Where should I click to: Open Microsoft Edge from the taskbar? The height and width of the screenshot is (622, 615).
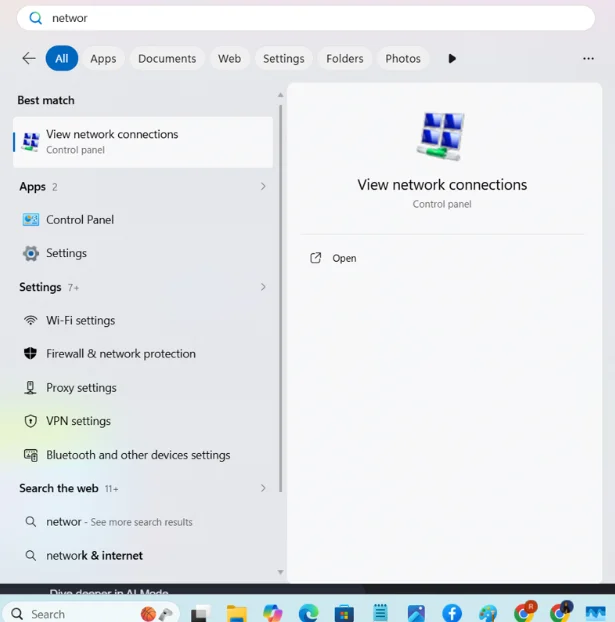click(309, 614)
